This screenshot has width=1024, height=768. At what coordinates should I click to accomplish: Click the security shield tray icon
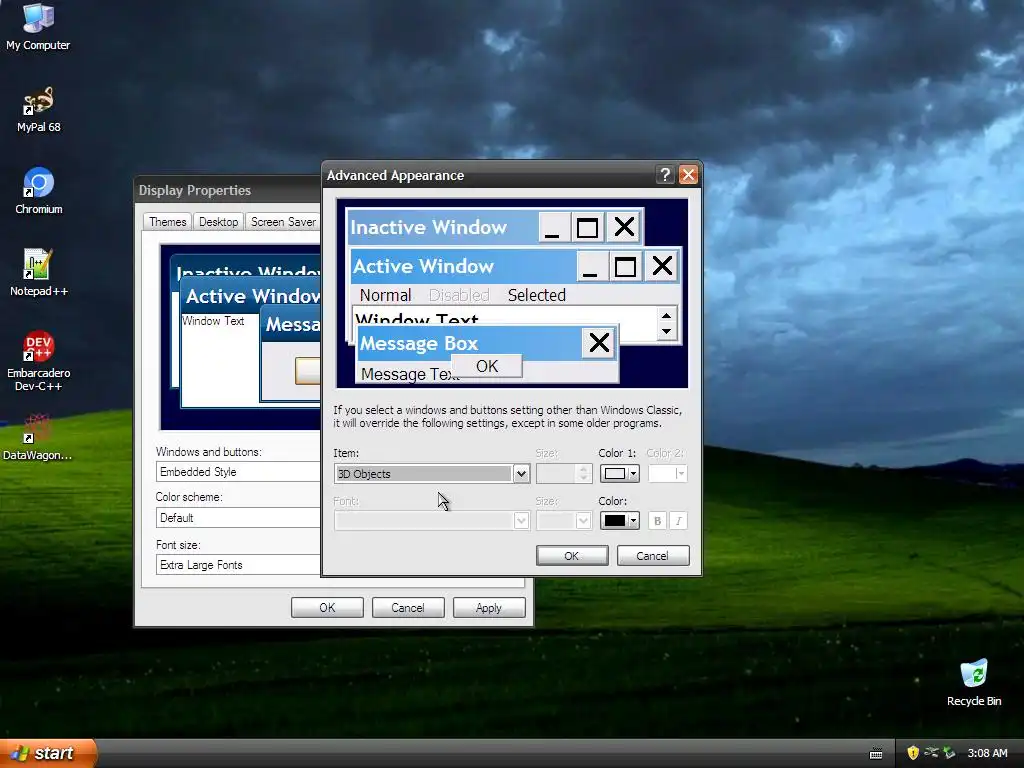(x=912, y=753)
